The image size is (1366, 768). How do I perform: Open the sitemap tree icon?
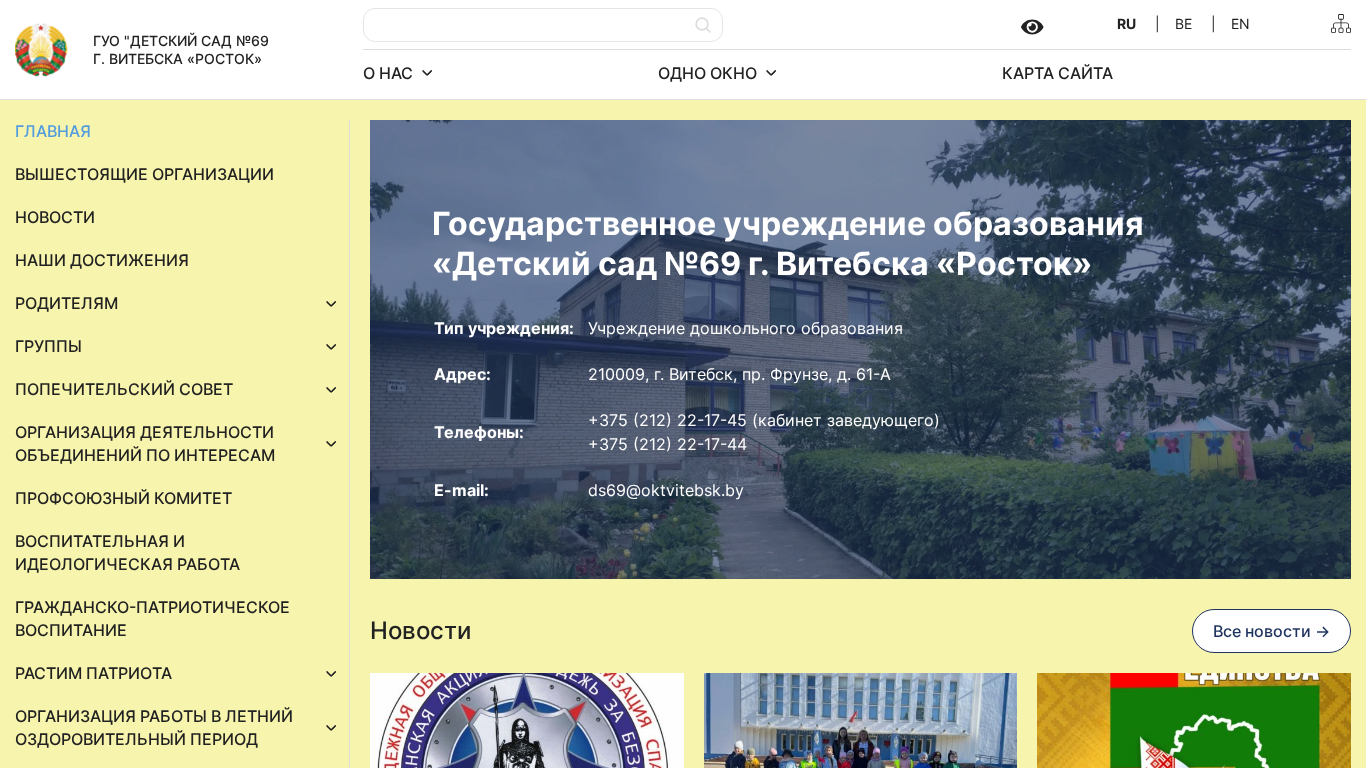[x=1341, y=24]
